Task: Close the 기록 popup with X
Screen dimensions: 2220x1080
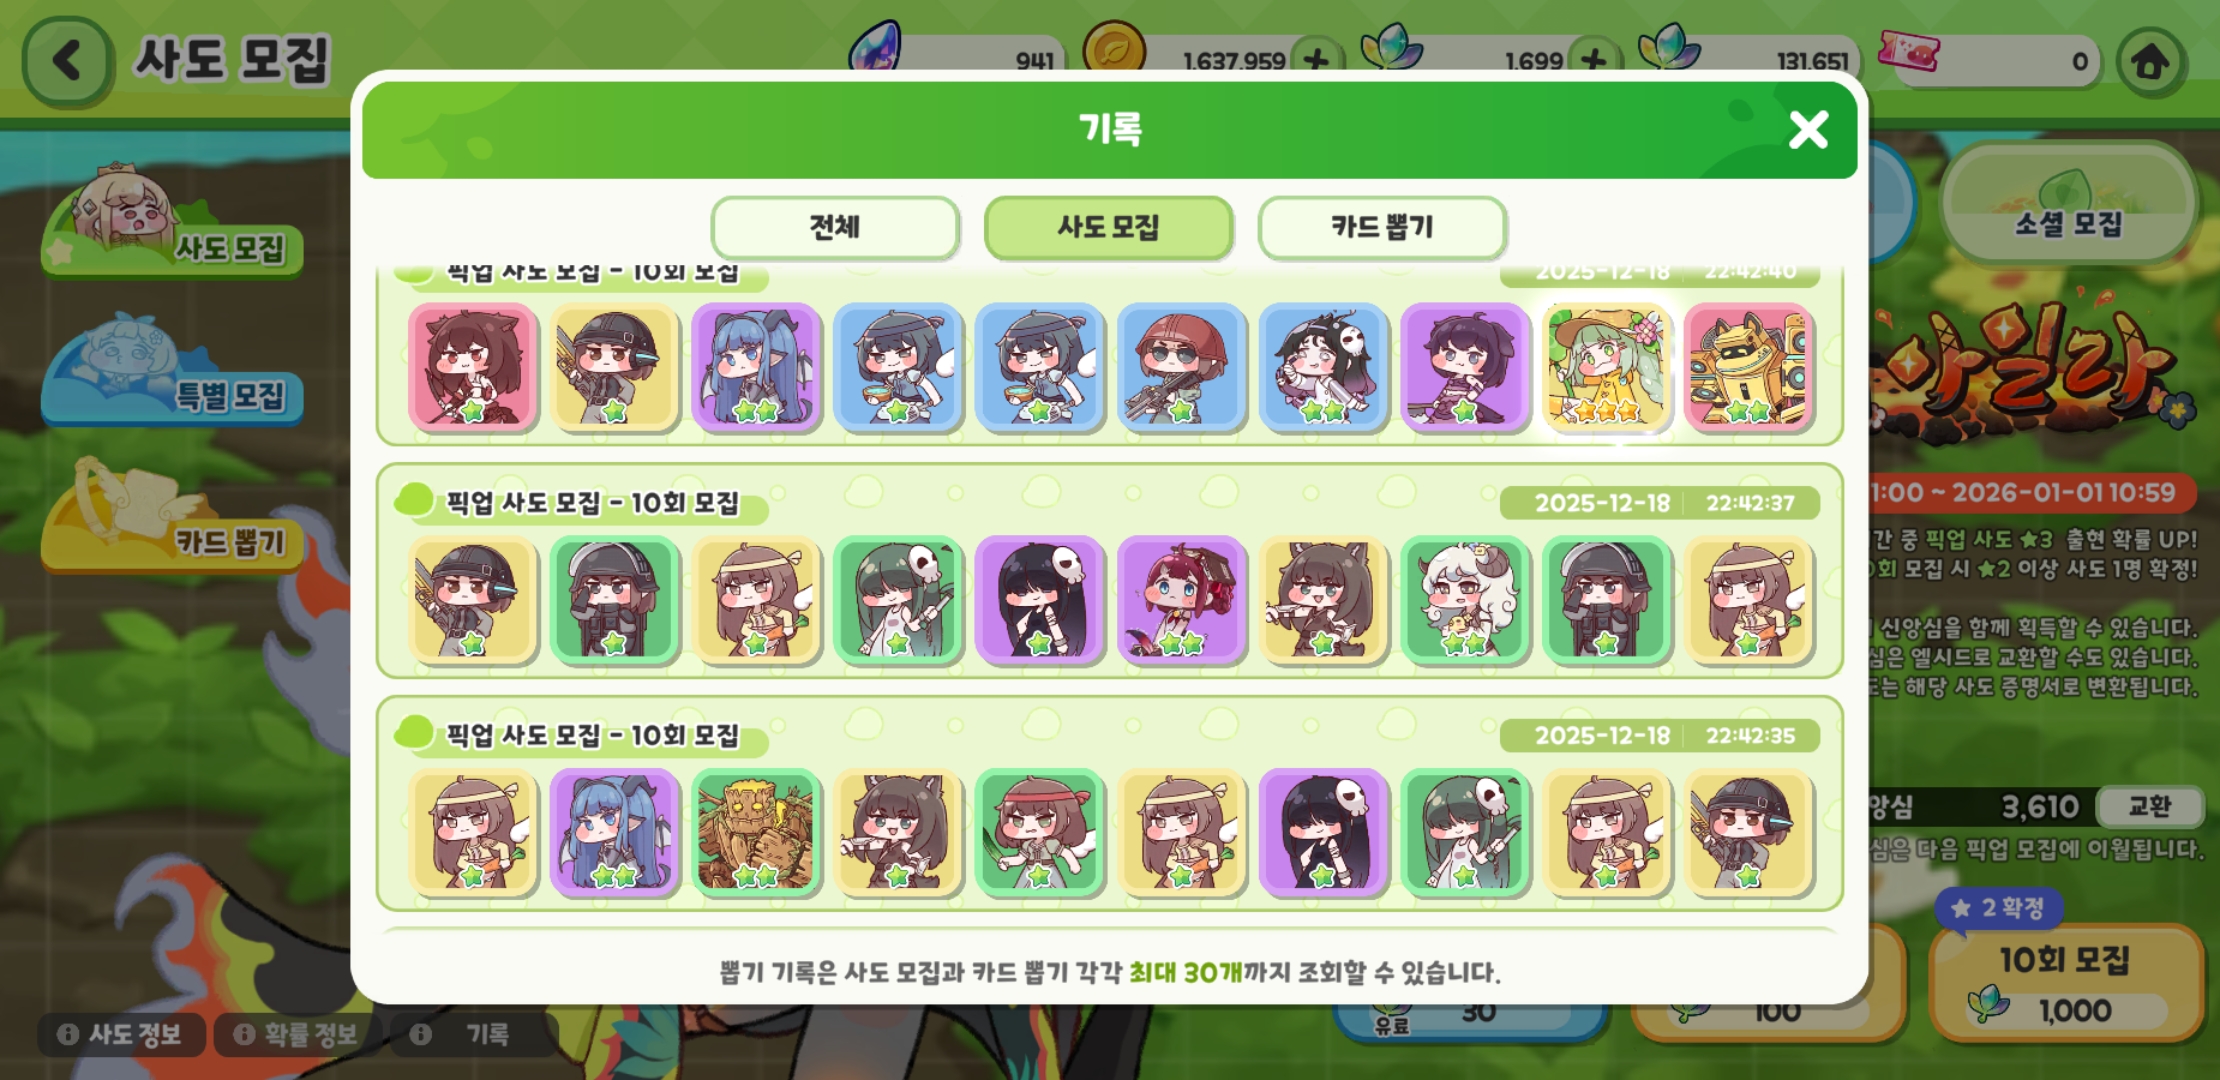Action: [x=1808, y=130]
